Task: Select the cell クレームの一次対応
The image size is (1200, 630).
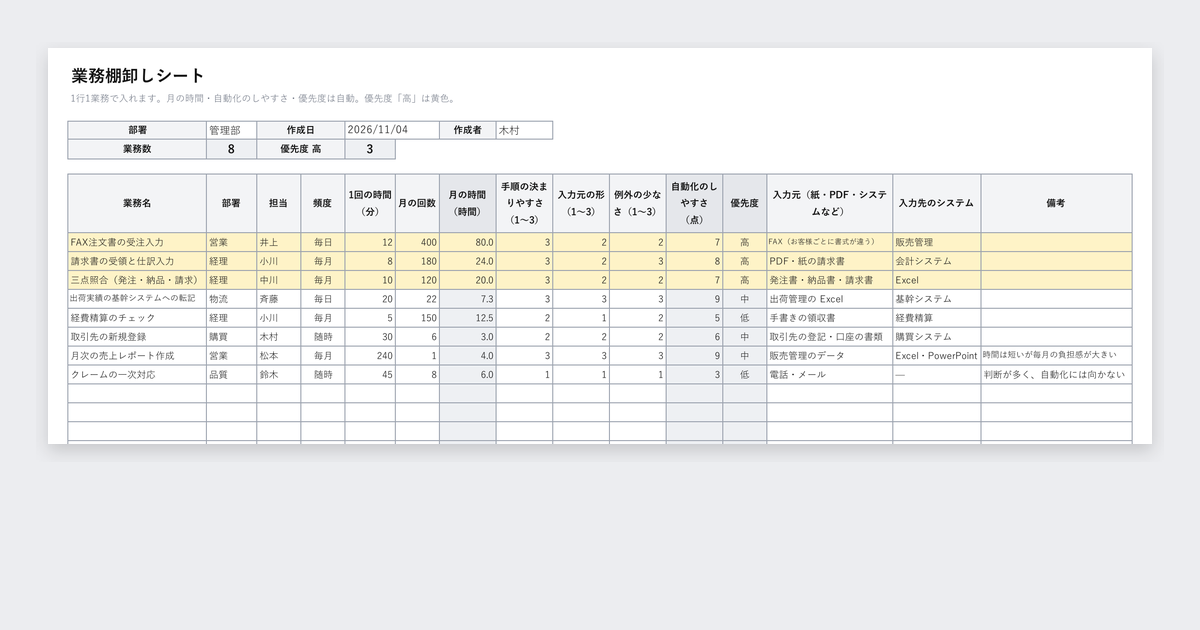Action: pyautogui.click(x=137, y=375)
